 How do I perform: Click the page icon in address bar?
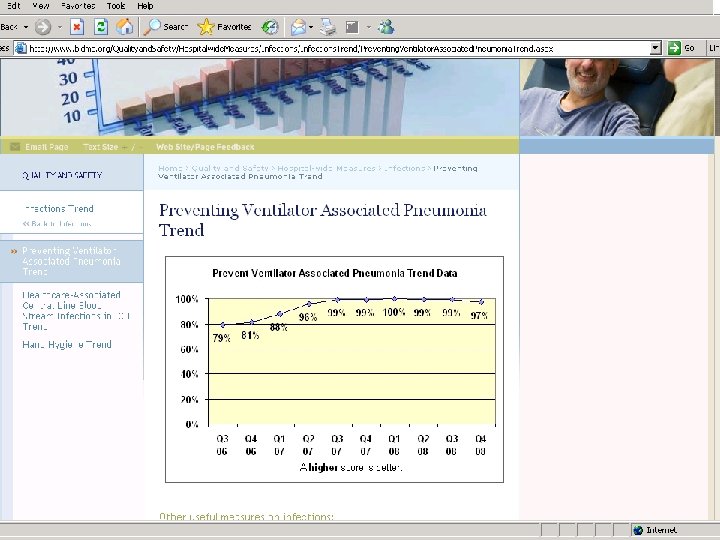(x=21, y=48)
